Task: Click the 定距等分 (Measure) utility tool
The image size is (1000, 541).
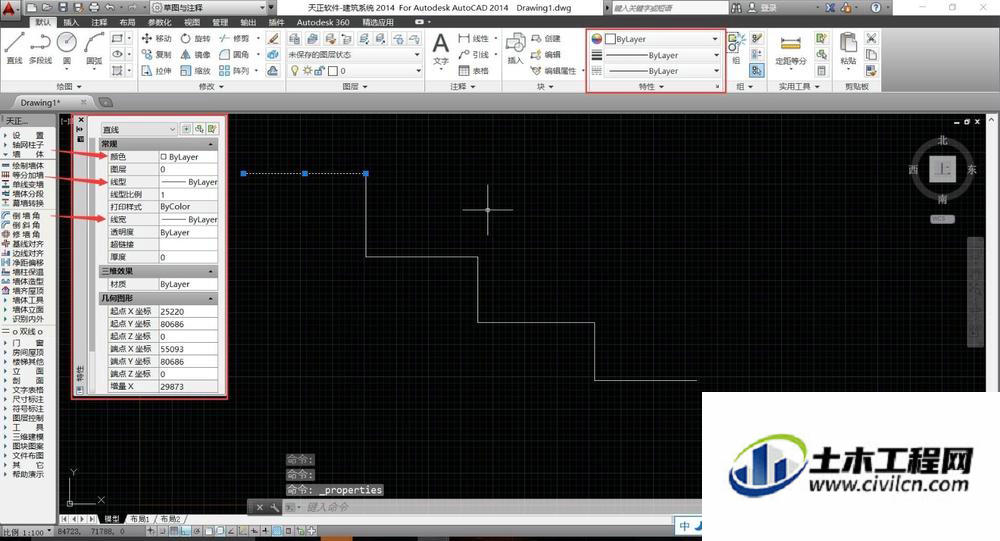Action: 791,50
